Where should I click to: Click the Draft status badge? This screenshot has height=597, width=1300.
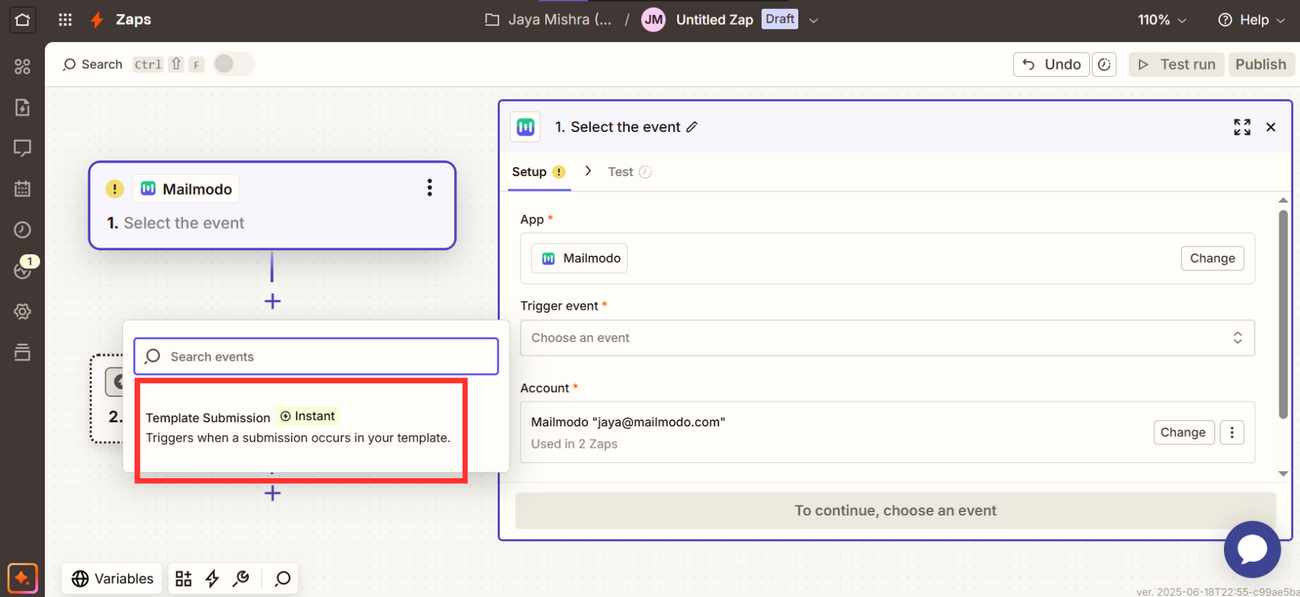(x=780, y=19)
